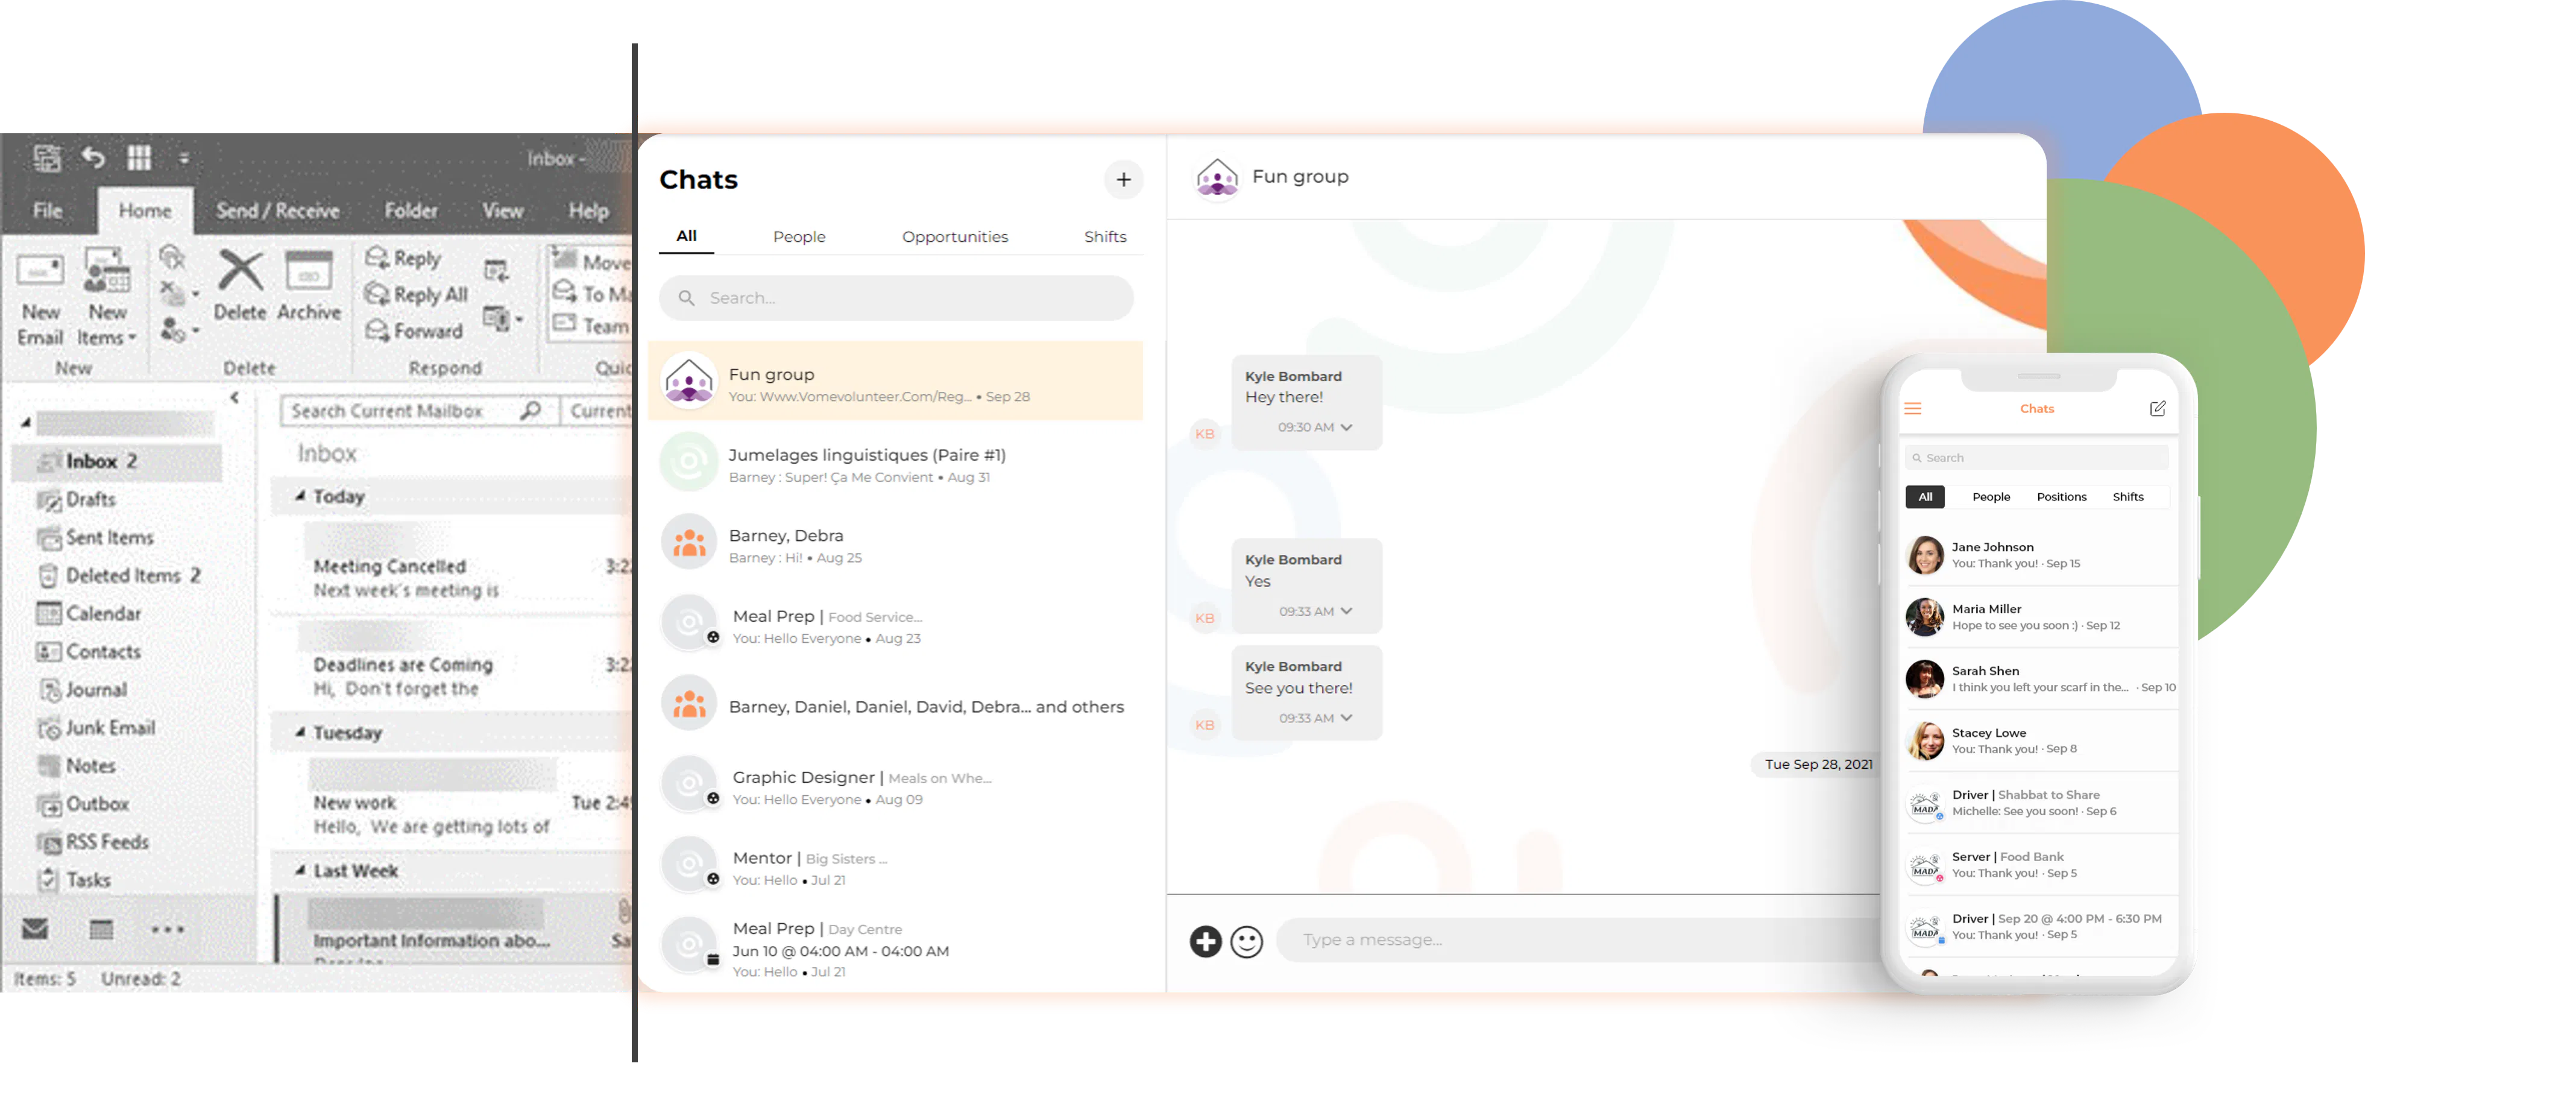
Task: Expand options on 'Hey there!' message
Action: point(1346,427)
